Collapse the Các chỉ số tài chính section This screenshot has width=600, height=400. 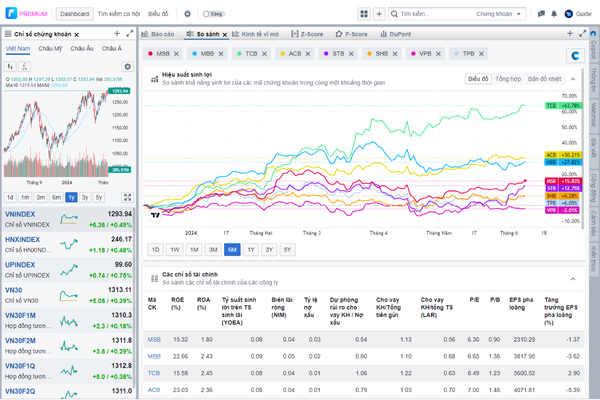tap(573, 279)
